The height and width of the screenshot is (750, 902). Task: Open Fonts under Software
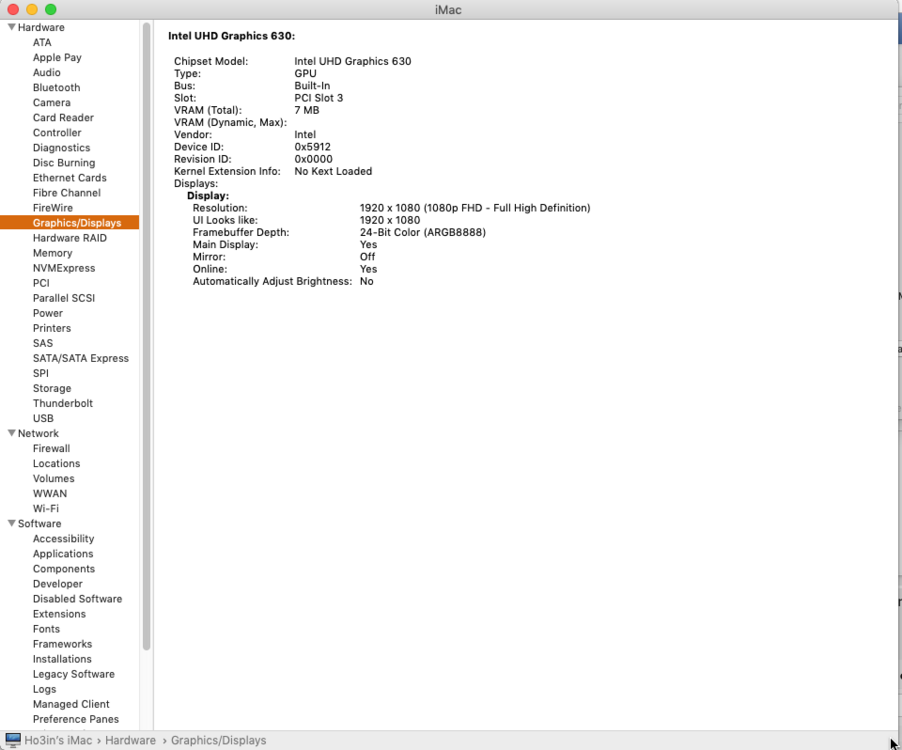point(45,628)
